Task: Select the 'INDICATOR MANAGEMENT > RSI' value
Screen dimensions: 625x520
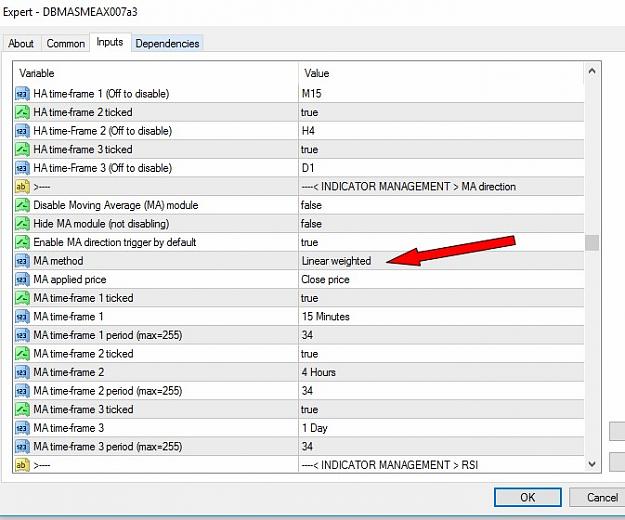Action: point(389,465)
